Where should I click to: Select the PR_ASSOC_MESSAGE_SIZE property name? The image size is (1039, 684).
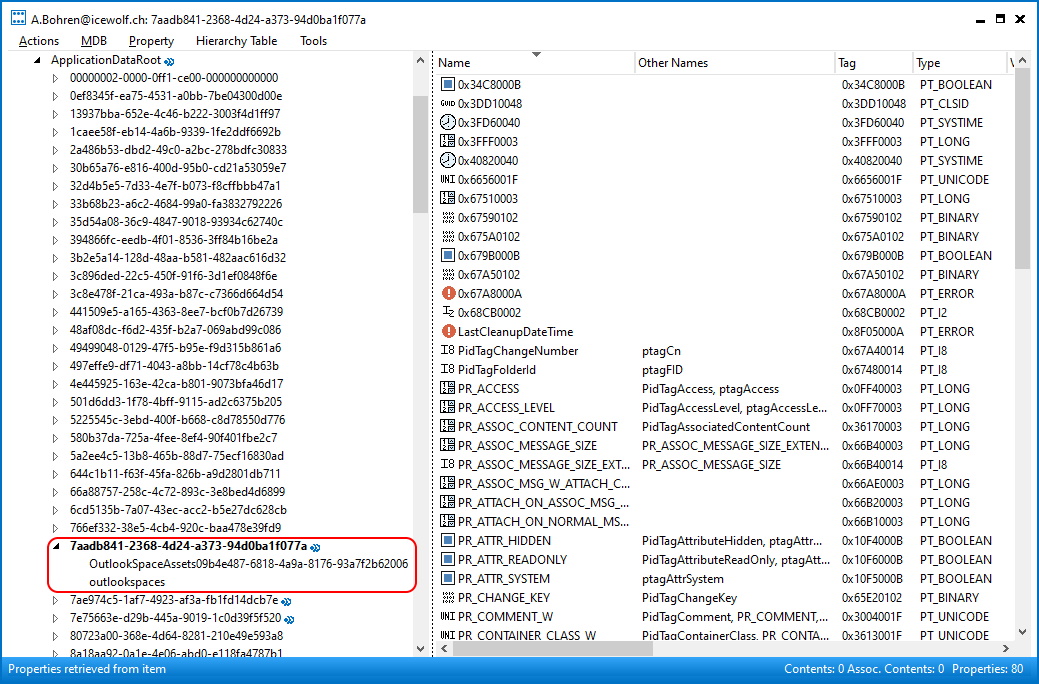[x=527, y=445]
